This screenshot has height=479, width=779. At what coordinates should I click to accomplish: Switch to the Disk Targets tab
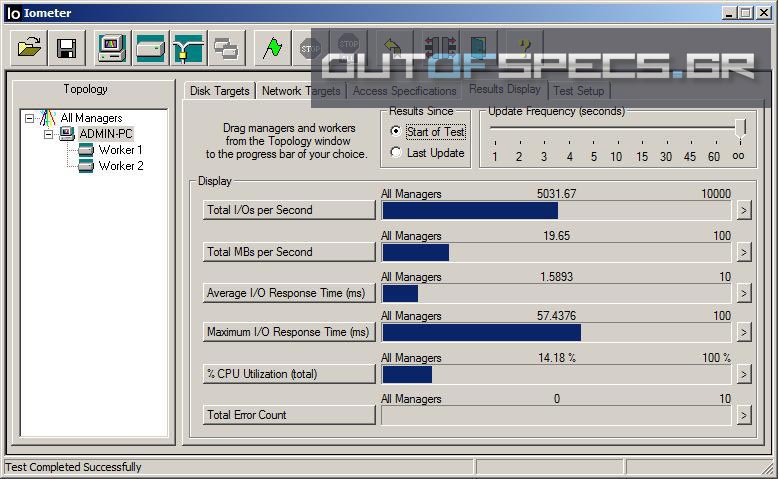pyautogui.click(x=220, y=91)
